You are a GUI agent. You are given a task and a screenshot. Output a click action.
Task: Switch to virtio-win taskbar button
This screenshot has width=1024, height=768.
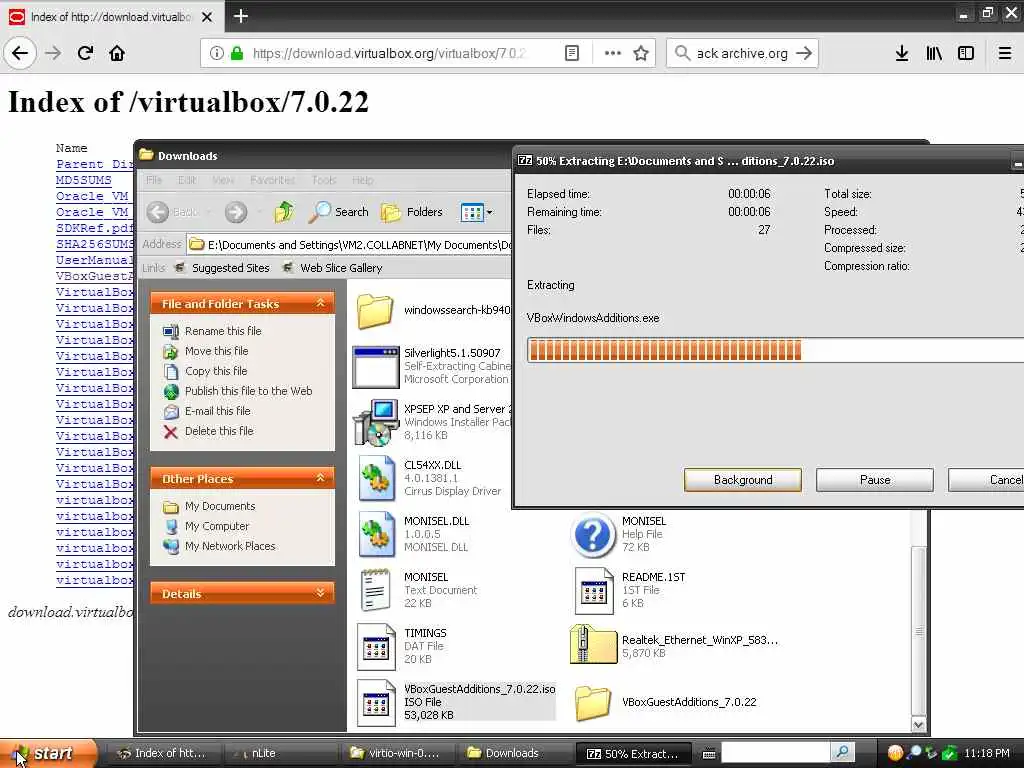[396, 753]
